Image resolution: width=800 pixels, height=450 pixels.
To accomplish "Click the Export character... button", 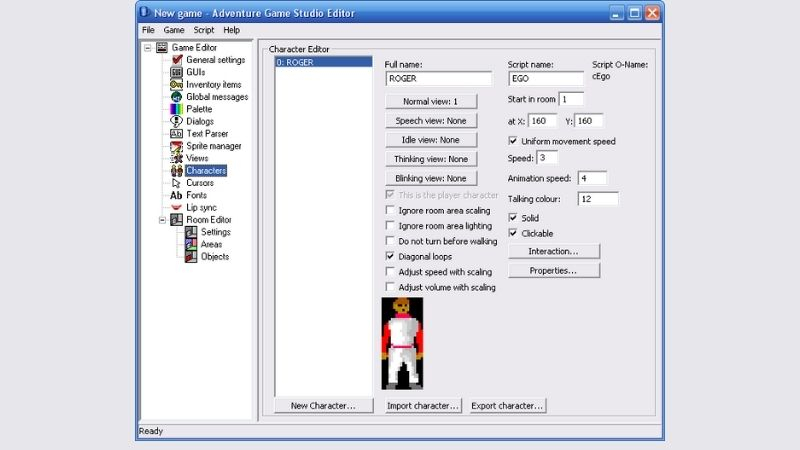I will click(x=507, y=406).
